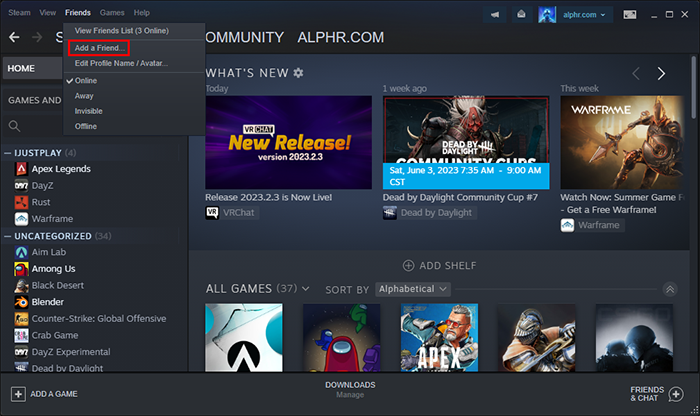The width and height of the screenshot is (700, 416).
Task: Click the Warframe icon in sidebar list
Action: click(21, 219)
